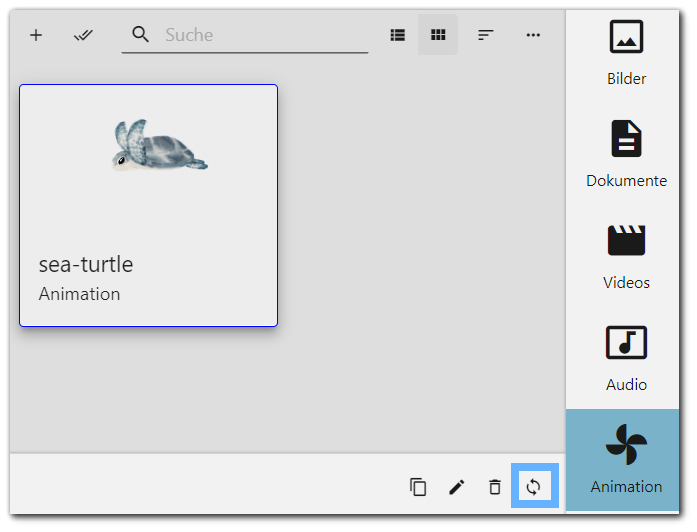Switch to list view
Viewport: 697px width, 532px height.
[397, 35]
